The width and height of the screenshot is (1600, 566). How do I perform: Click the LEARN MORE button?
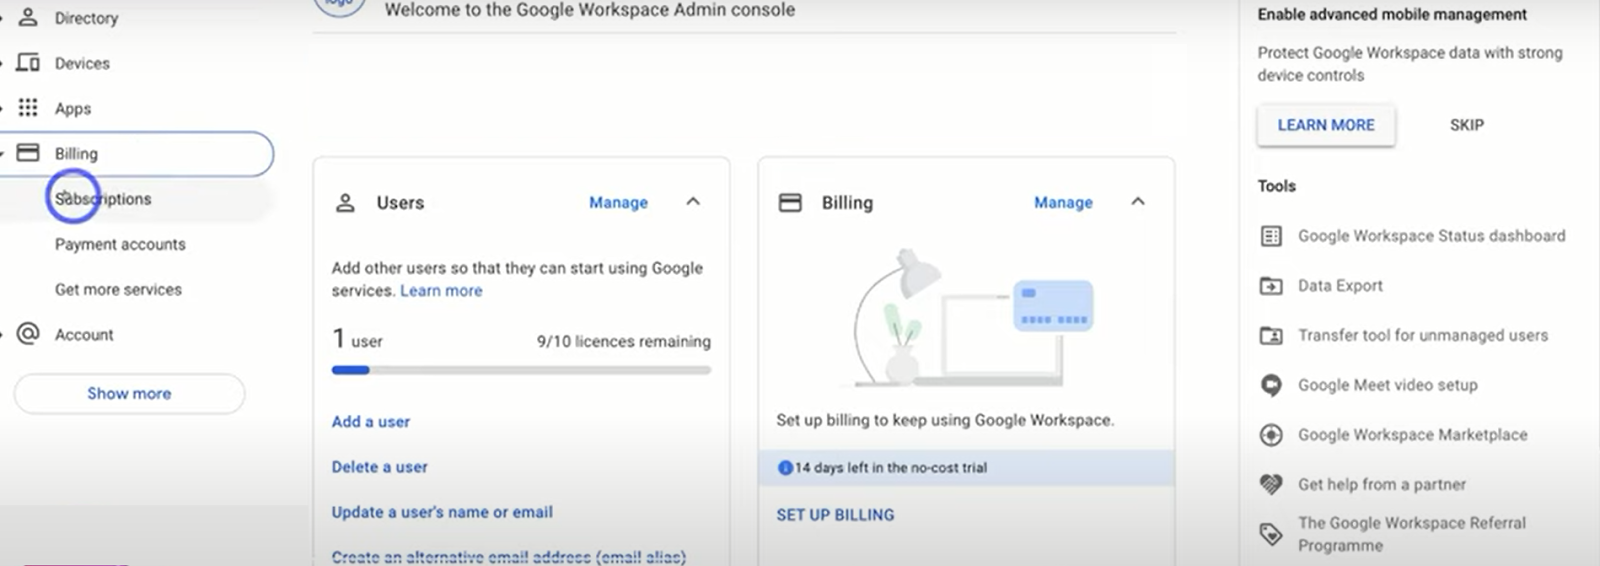click(x=1326, y=125)
